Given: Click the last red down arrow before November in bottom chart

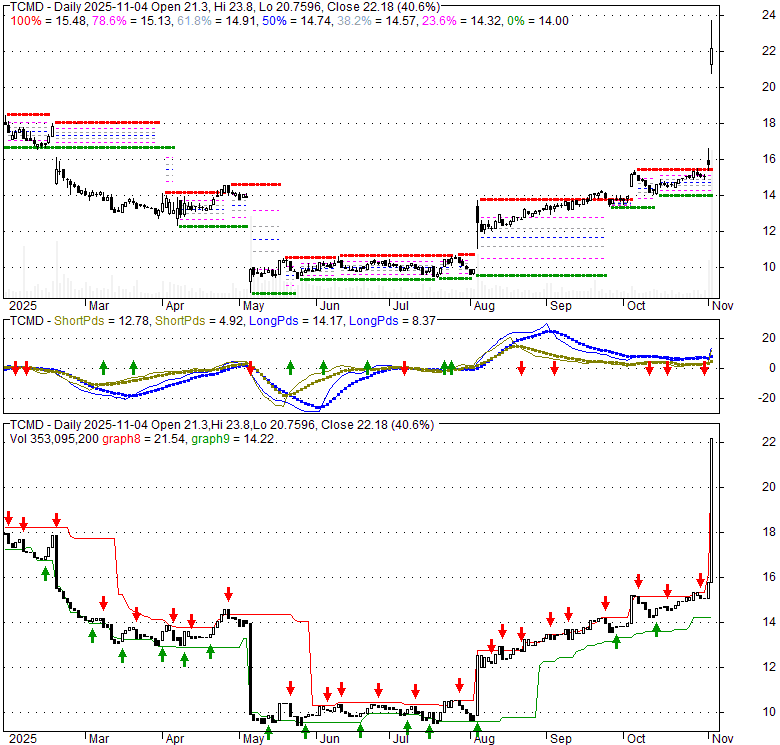Looking at the screenshot, I should [x=700, y=580].
